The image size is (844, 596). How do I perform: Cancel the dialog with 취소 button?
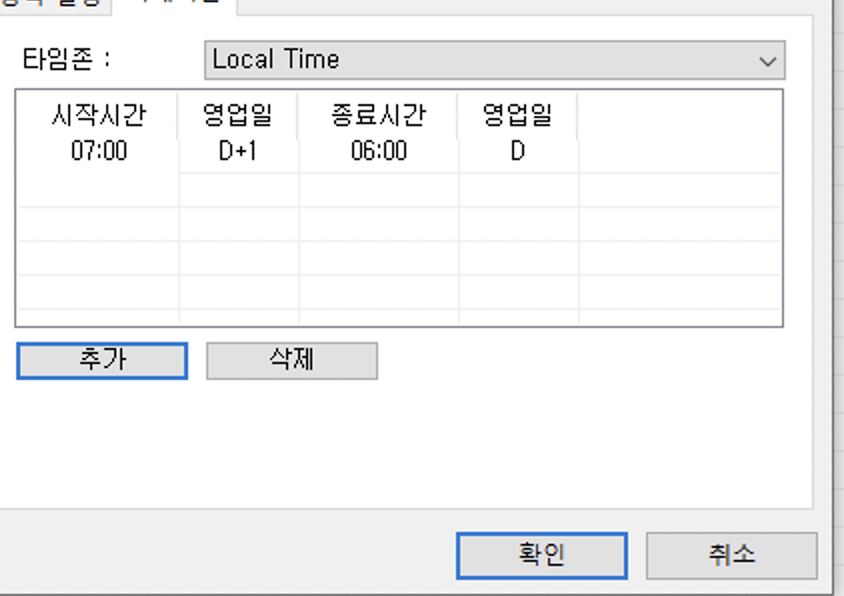click(731, 555)
